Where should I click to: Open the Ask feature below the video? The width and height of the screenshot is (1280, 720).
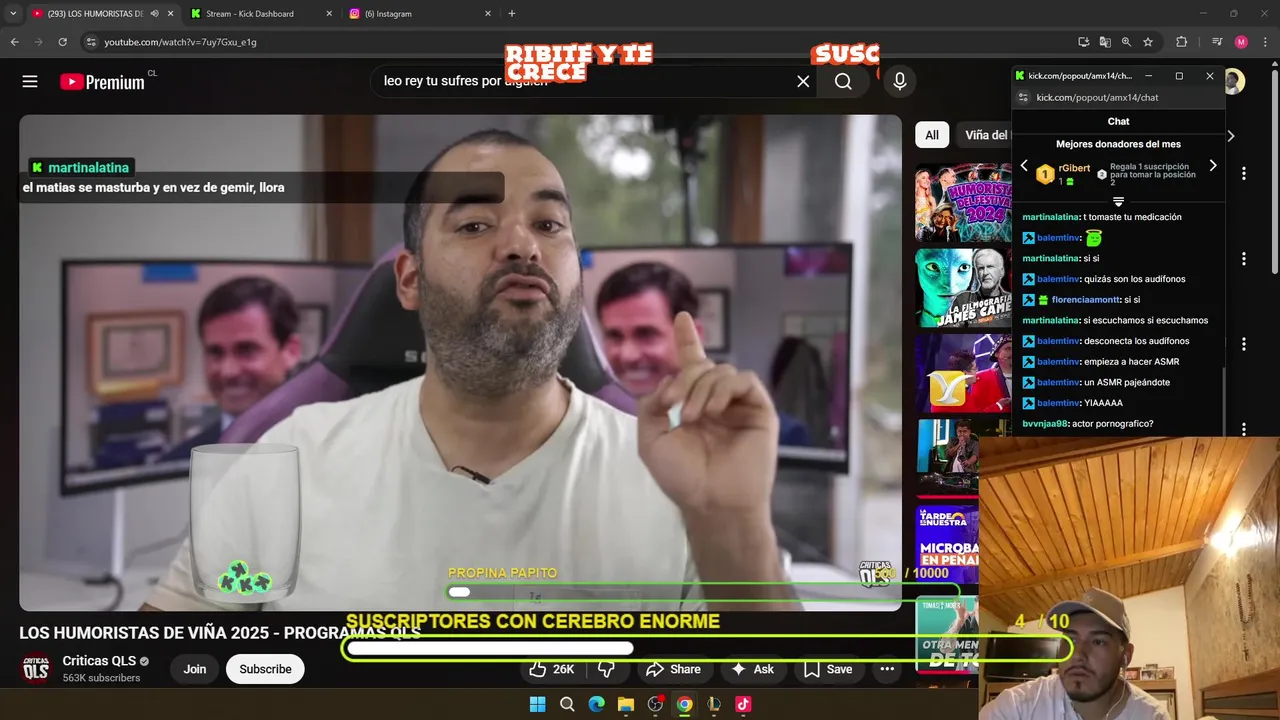(753, 669)
